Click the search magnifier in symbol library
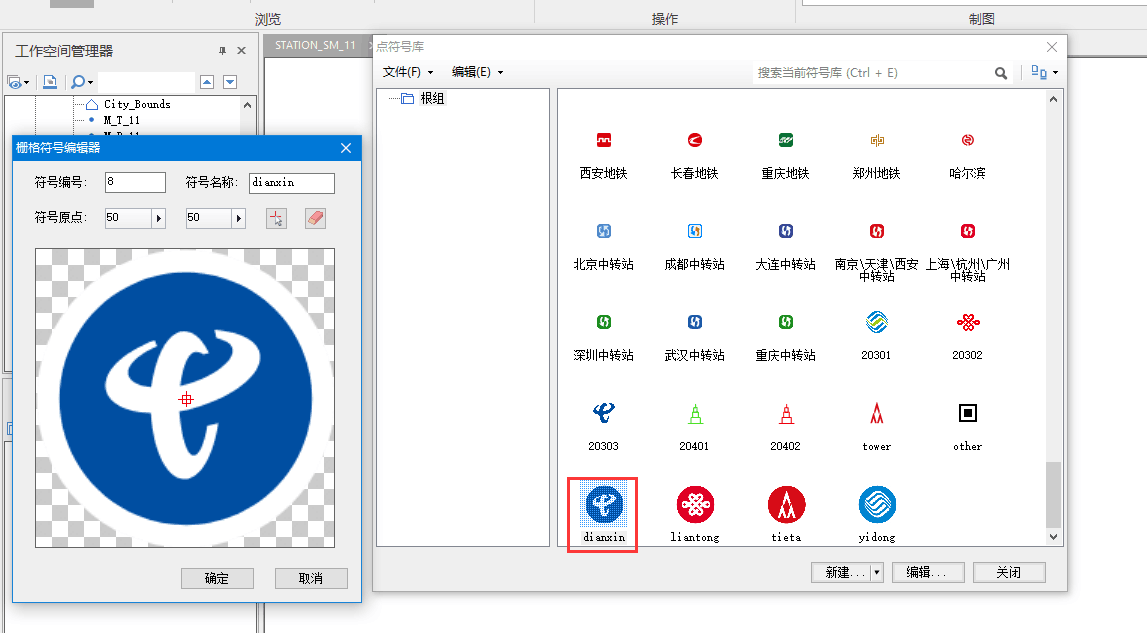 (1001, 73)
